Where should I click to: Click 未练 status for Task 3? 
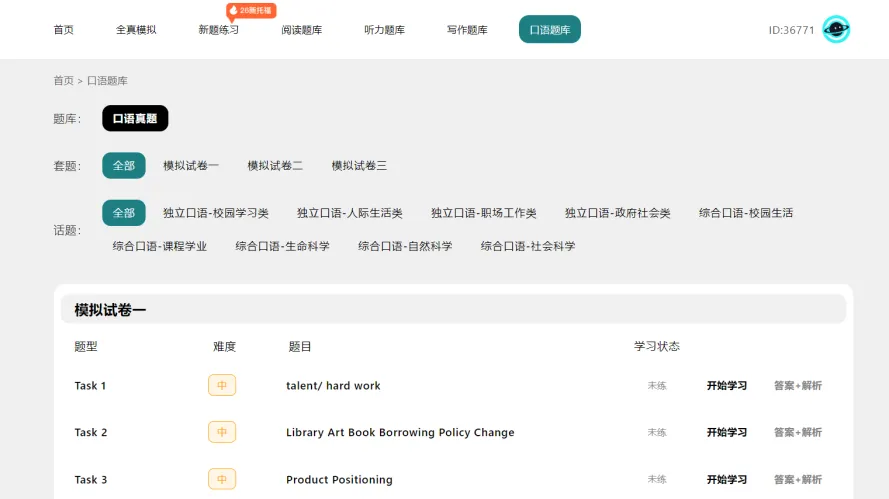point(657,479)
